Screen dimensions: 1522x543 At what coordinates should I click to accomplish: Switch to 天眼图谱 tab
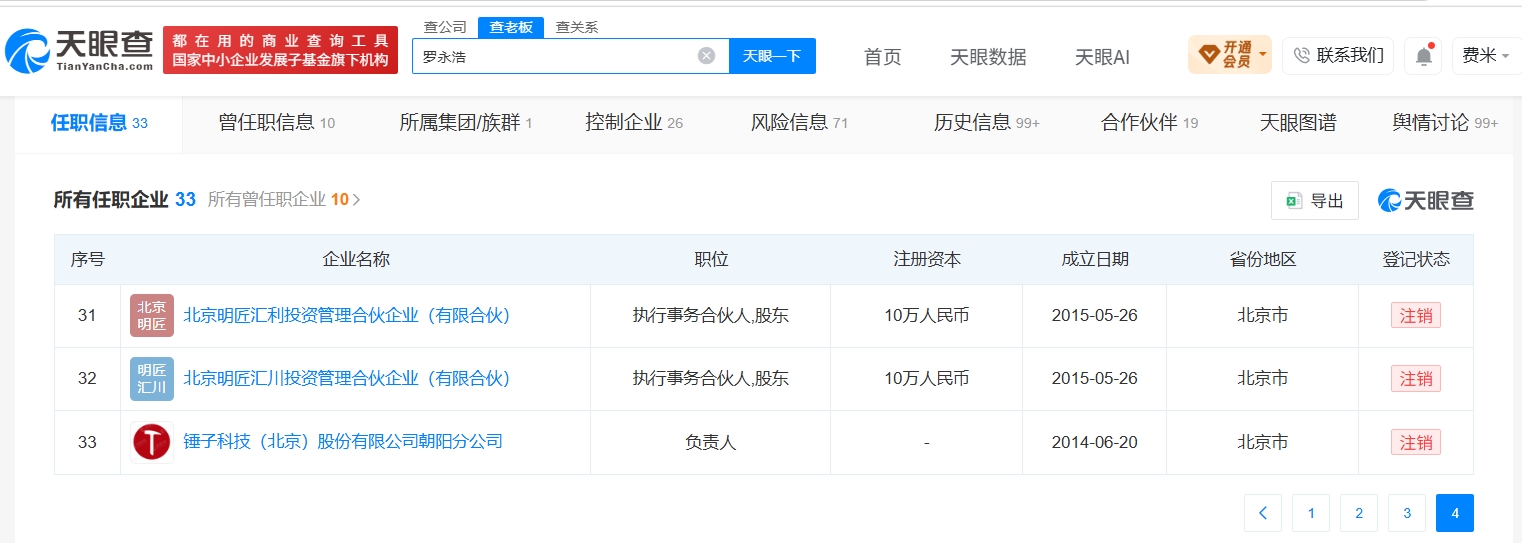(1298, 123)
